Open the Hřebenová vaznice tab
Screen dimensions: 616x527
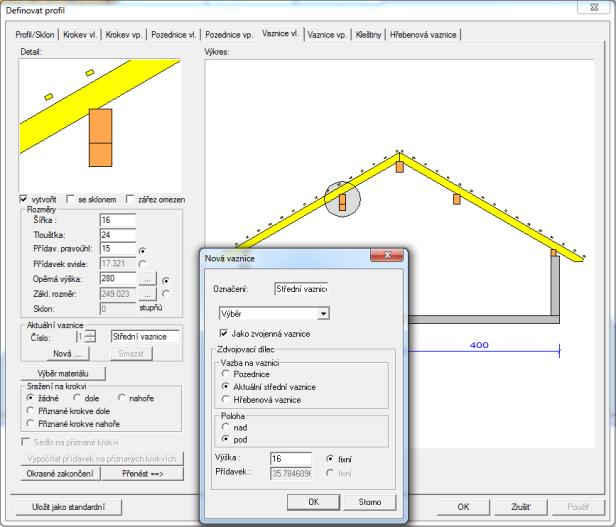423,35
